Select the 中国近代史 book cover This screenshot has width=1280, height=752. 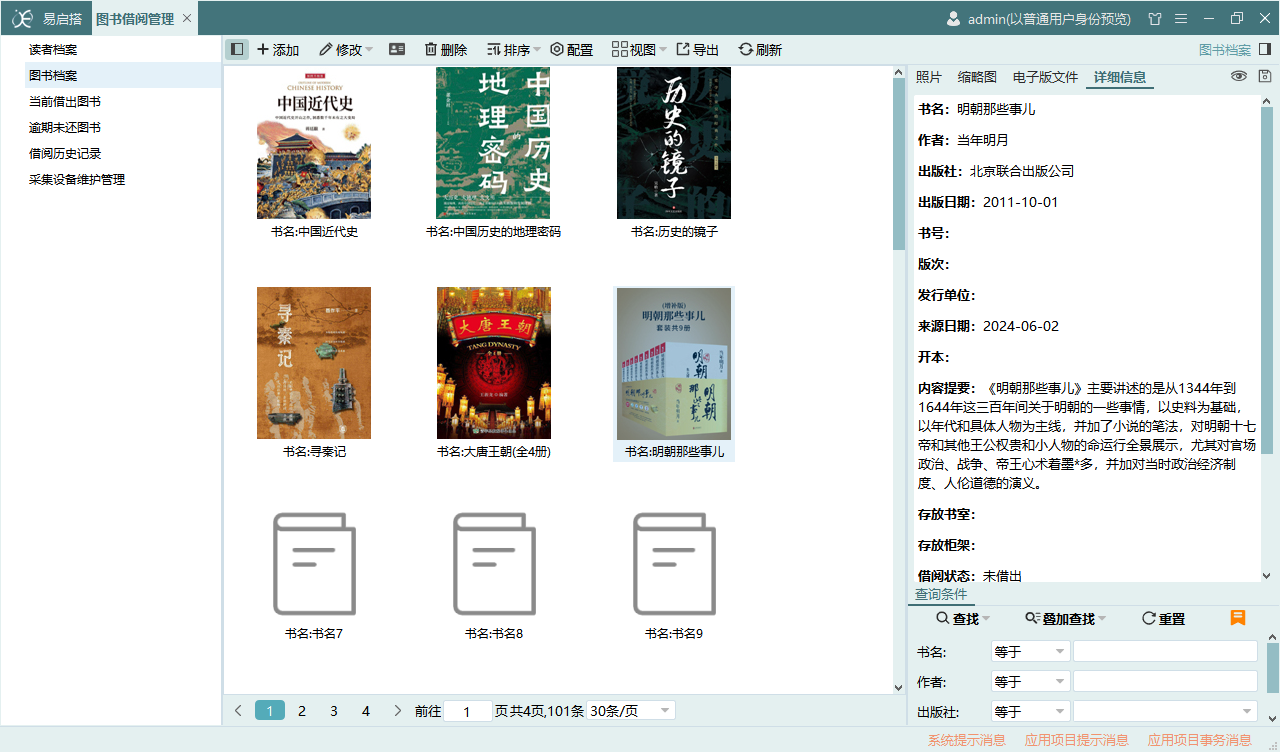point(314,143)
